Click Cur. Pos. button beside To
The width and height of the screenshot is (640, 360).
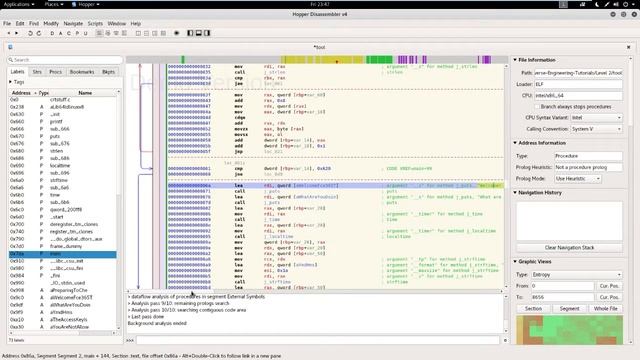[x=609, y=297]
